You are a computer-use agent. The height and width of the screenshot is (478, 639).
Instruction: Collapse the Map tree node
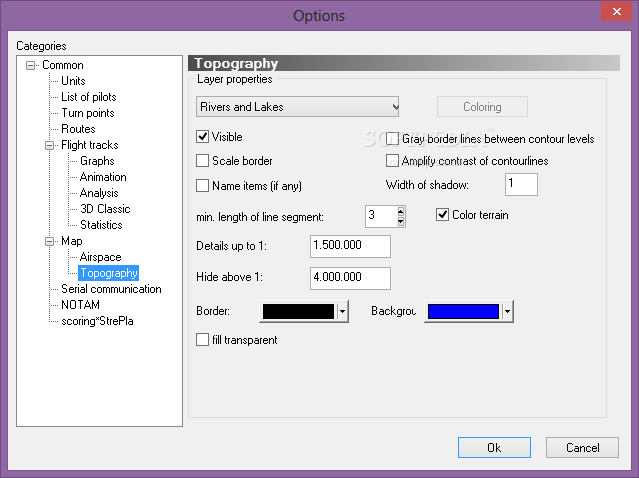tap(49, 242)
